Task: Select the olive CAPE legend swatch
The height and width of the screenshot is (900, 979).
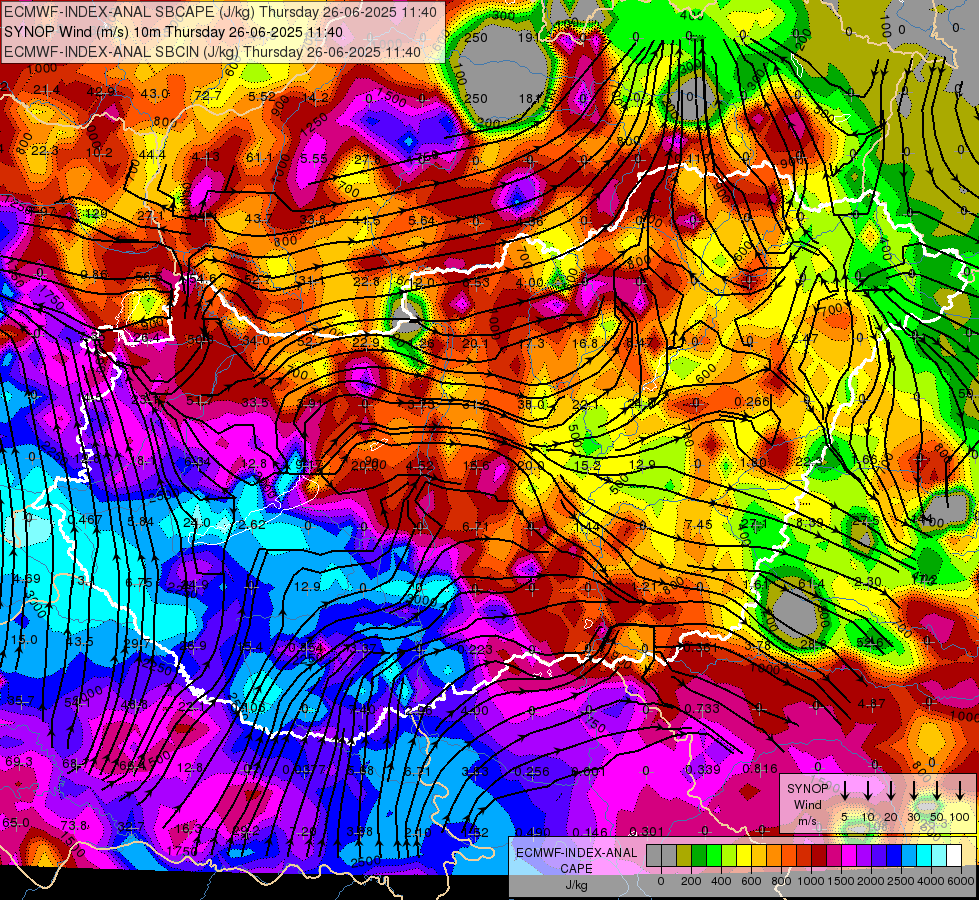Action: 684,856
